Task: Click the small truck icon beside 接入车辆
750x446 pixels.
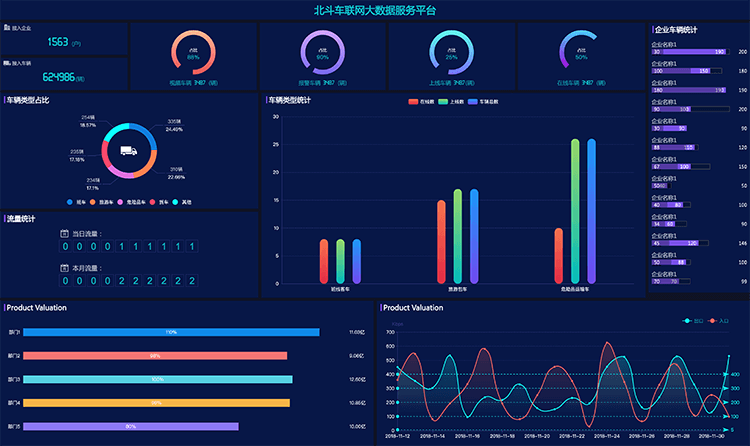Action: click(7, 63)
